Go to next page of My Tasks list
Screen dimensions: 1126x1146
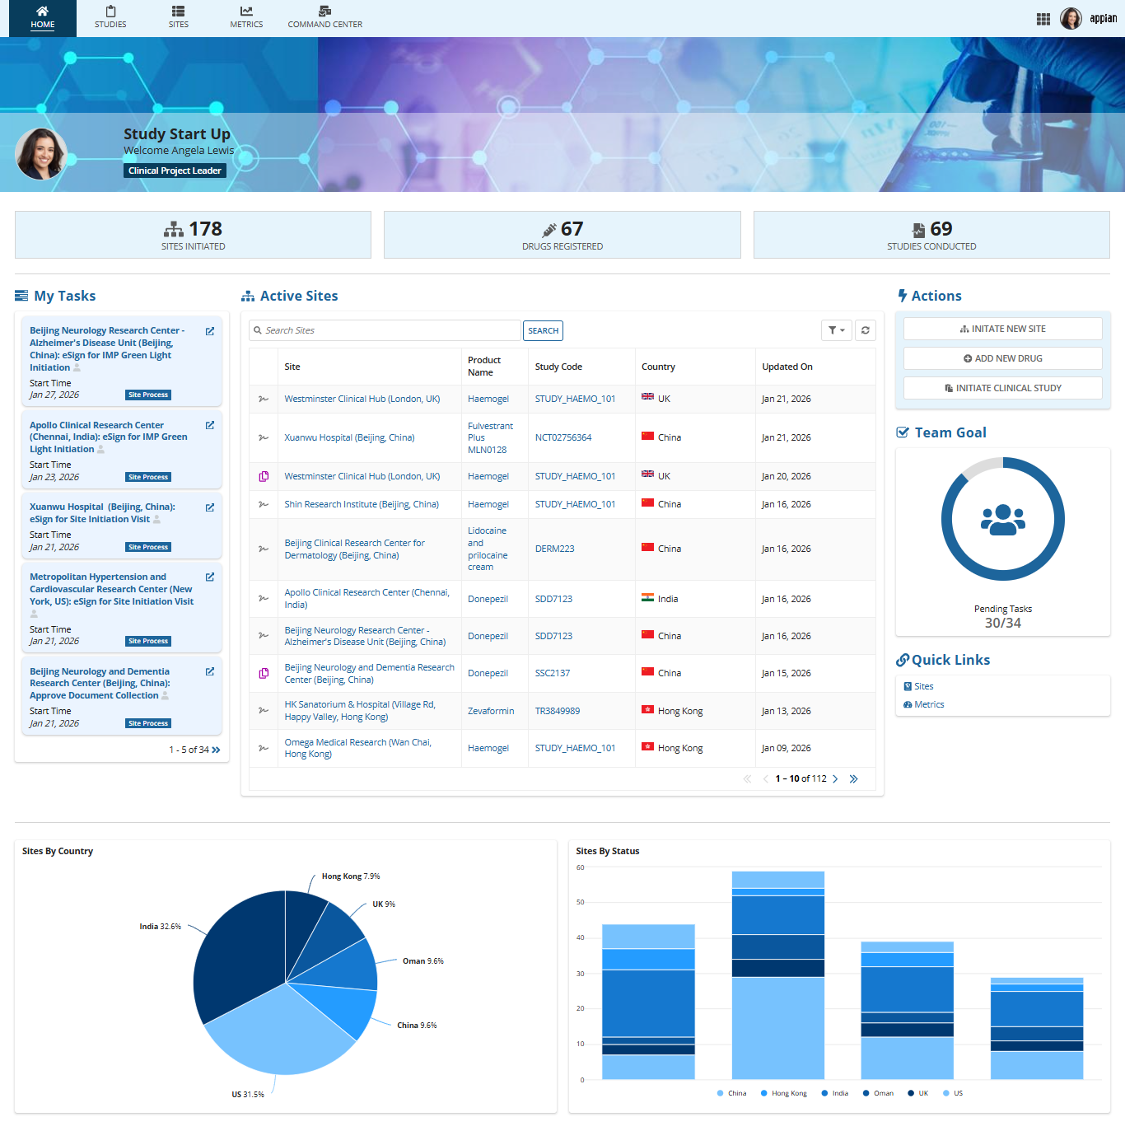point(216,749)
